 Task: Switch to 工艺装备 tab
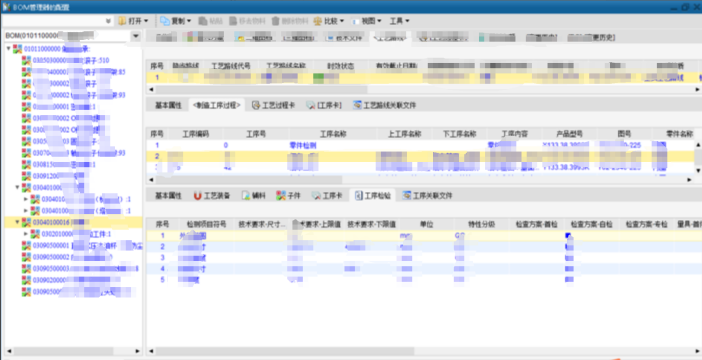click(x=212, y=196)
